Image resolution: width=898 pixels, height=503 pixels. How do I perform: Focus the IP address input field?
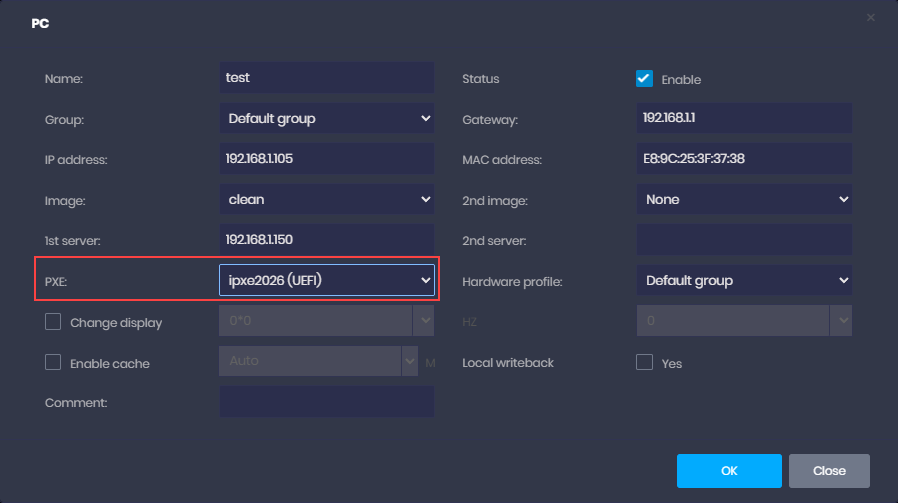326,159
